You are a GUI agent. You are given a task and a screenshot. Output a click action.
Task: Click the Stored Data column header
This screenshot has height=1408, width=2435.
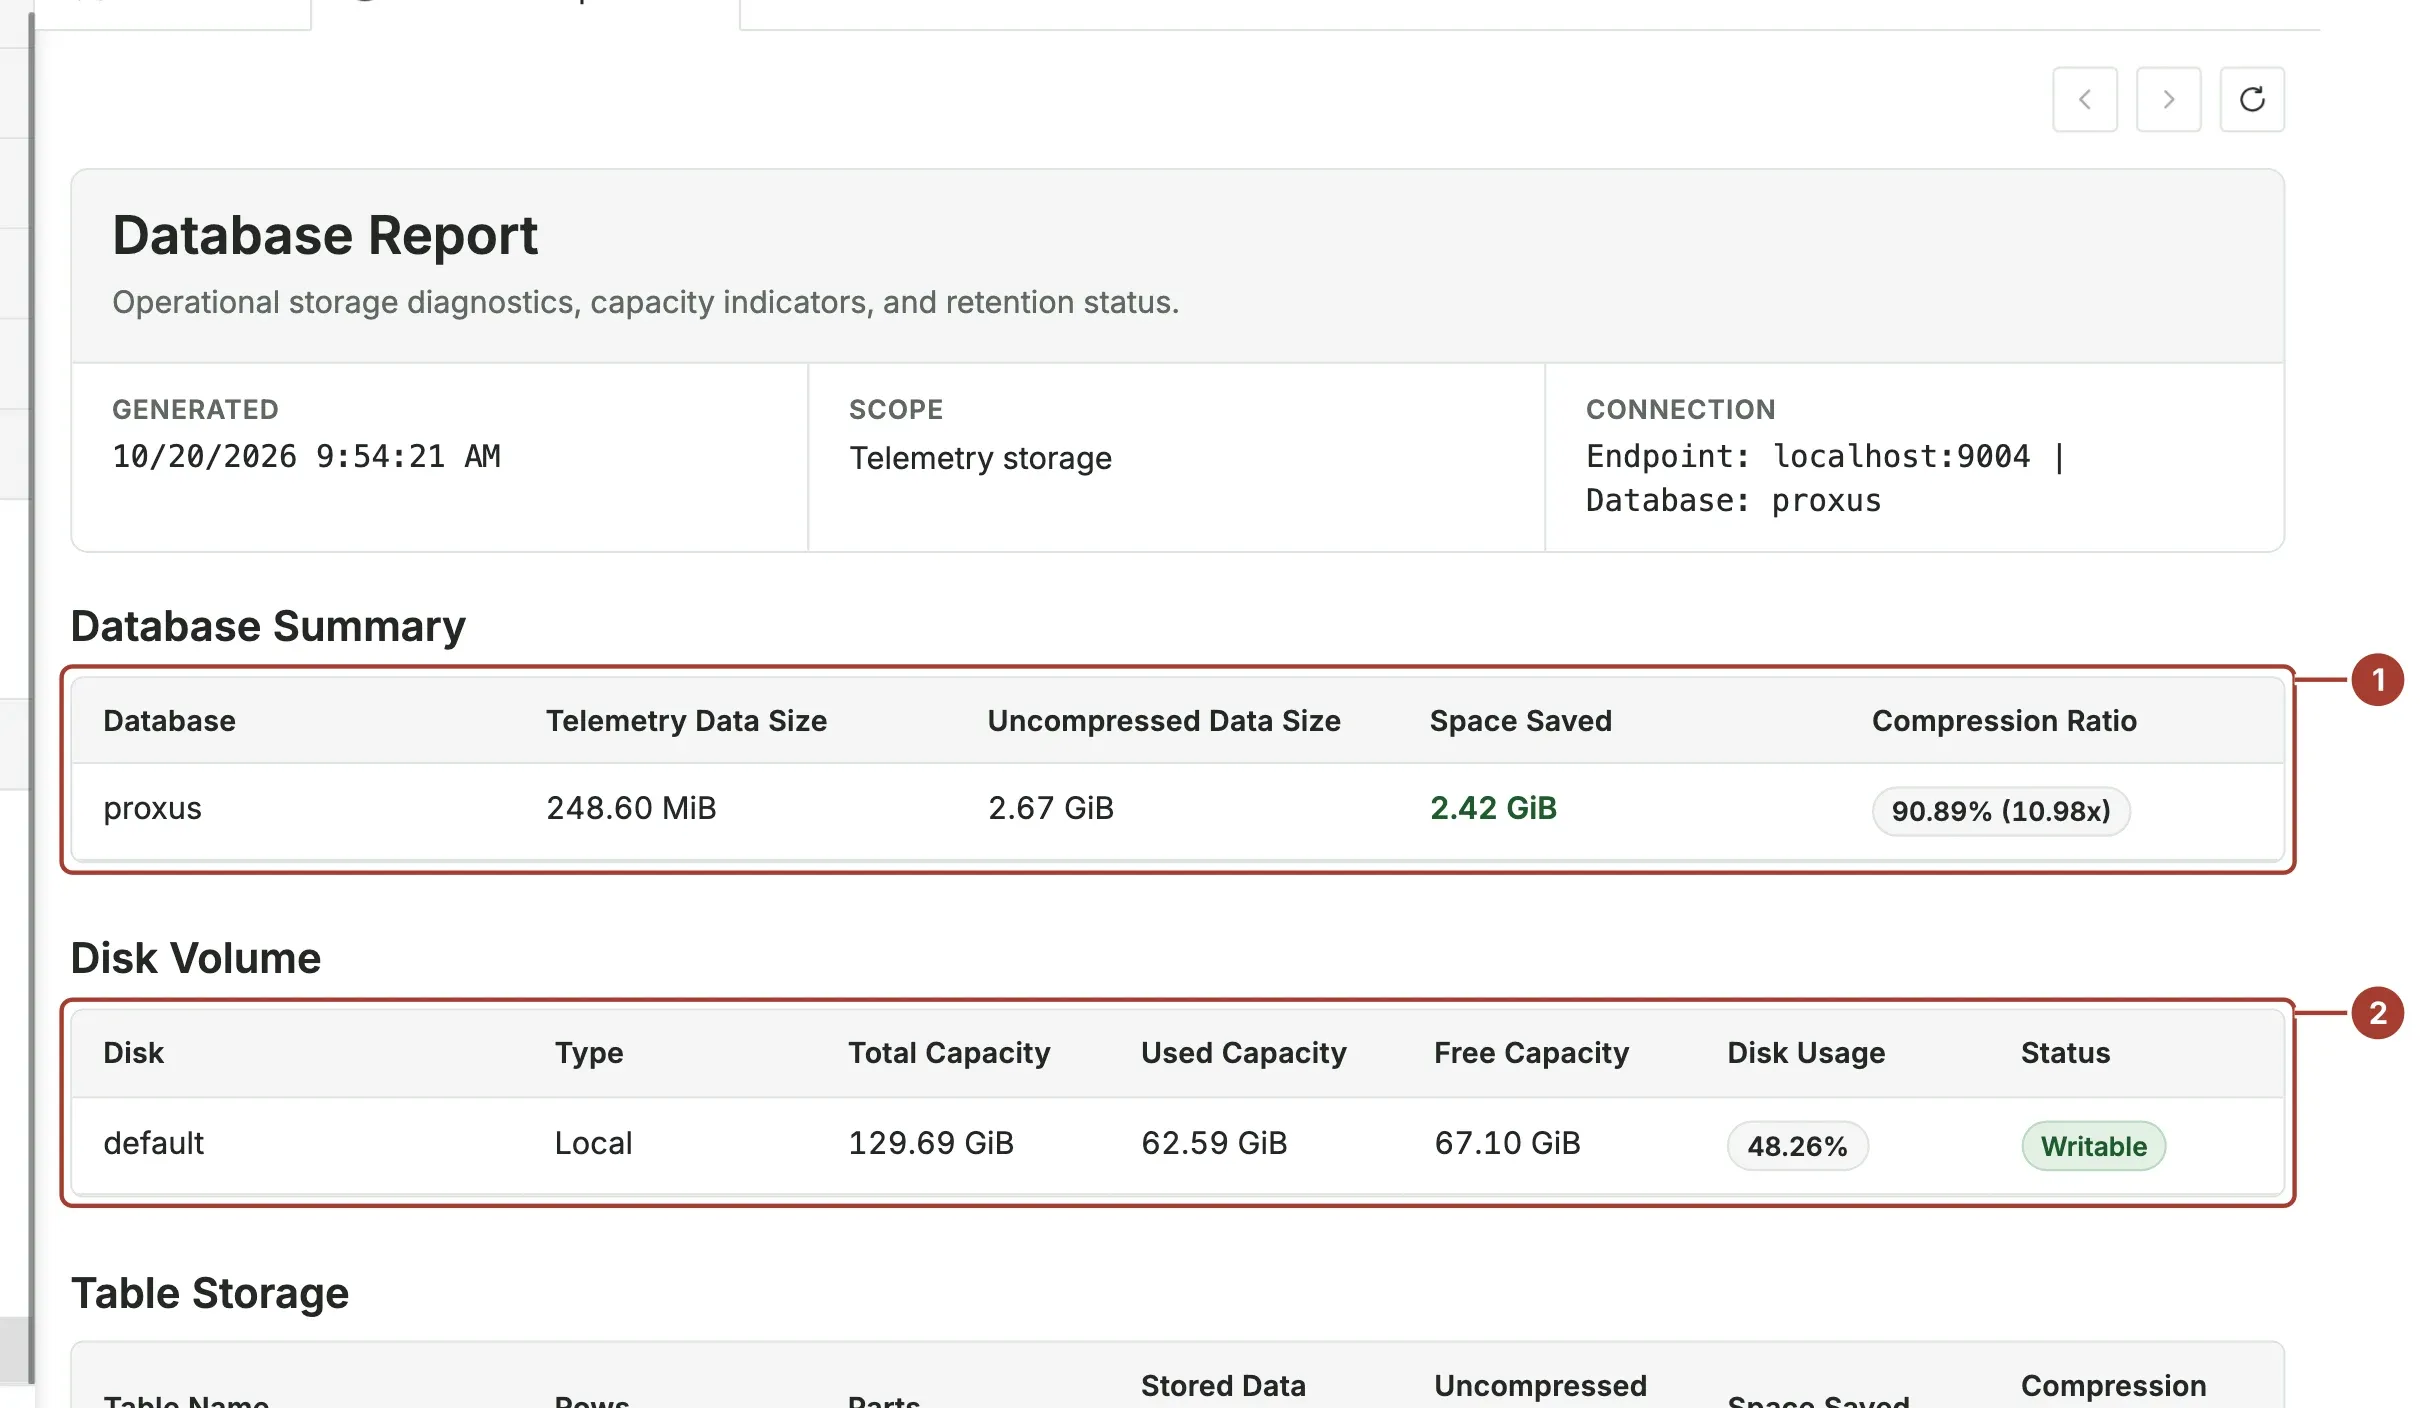tap(1223, 1386)
